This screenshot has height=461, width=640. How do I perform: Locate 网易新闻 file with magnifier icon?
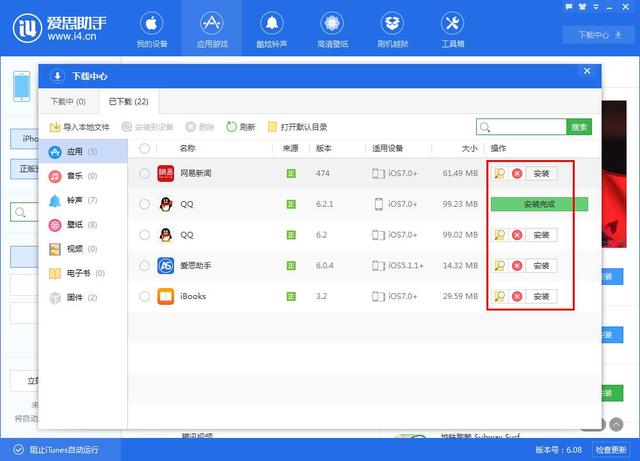tap(500, 174)
